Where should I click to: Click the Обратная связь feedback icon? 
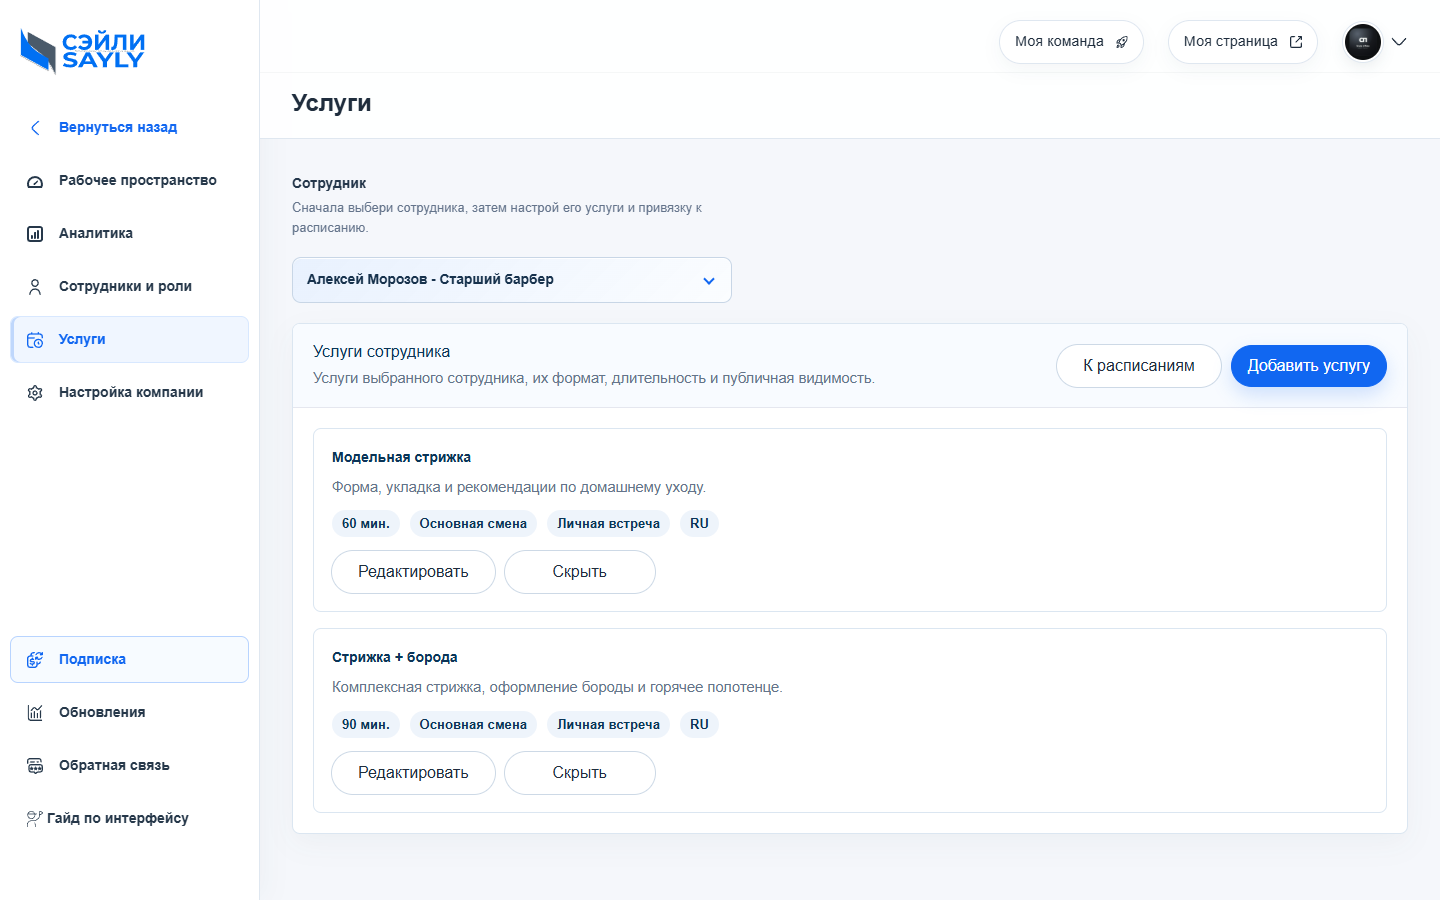(x=35, y=766)
